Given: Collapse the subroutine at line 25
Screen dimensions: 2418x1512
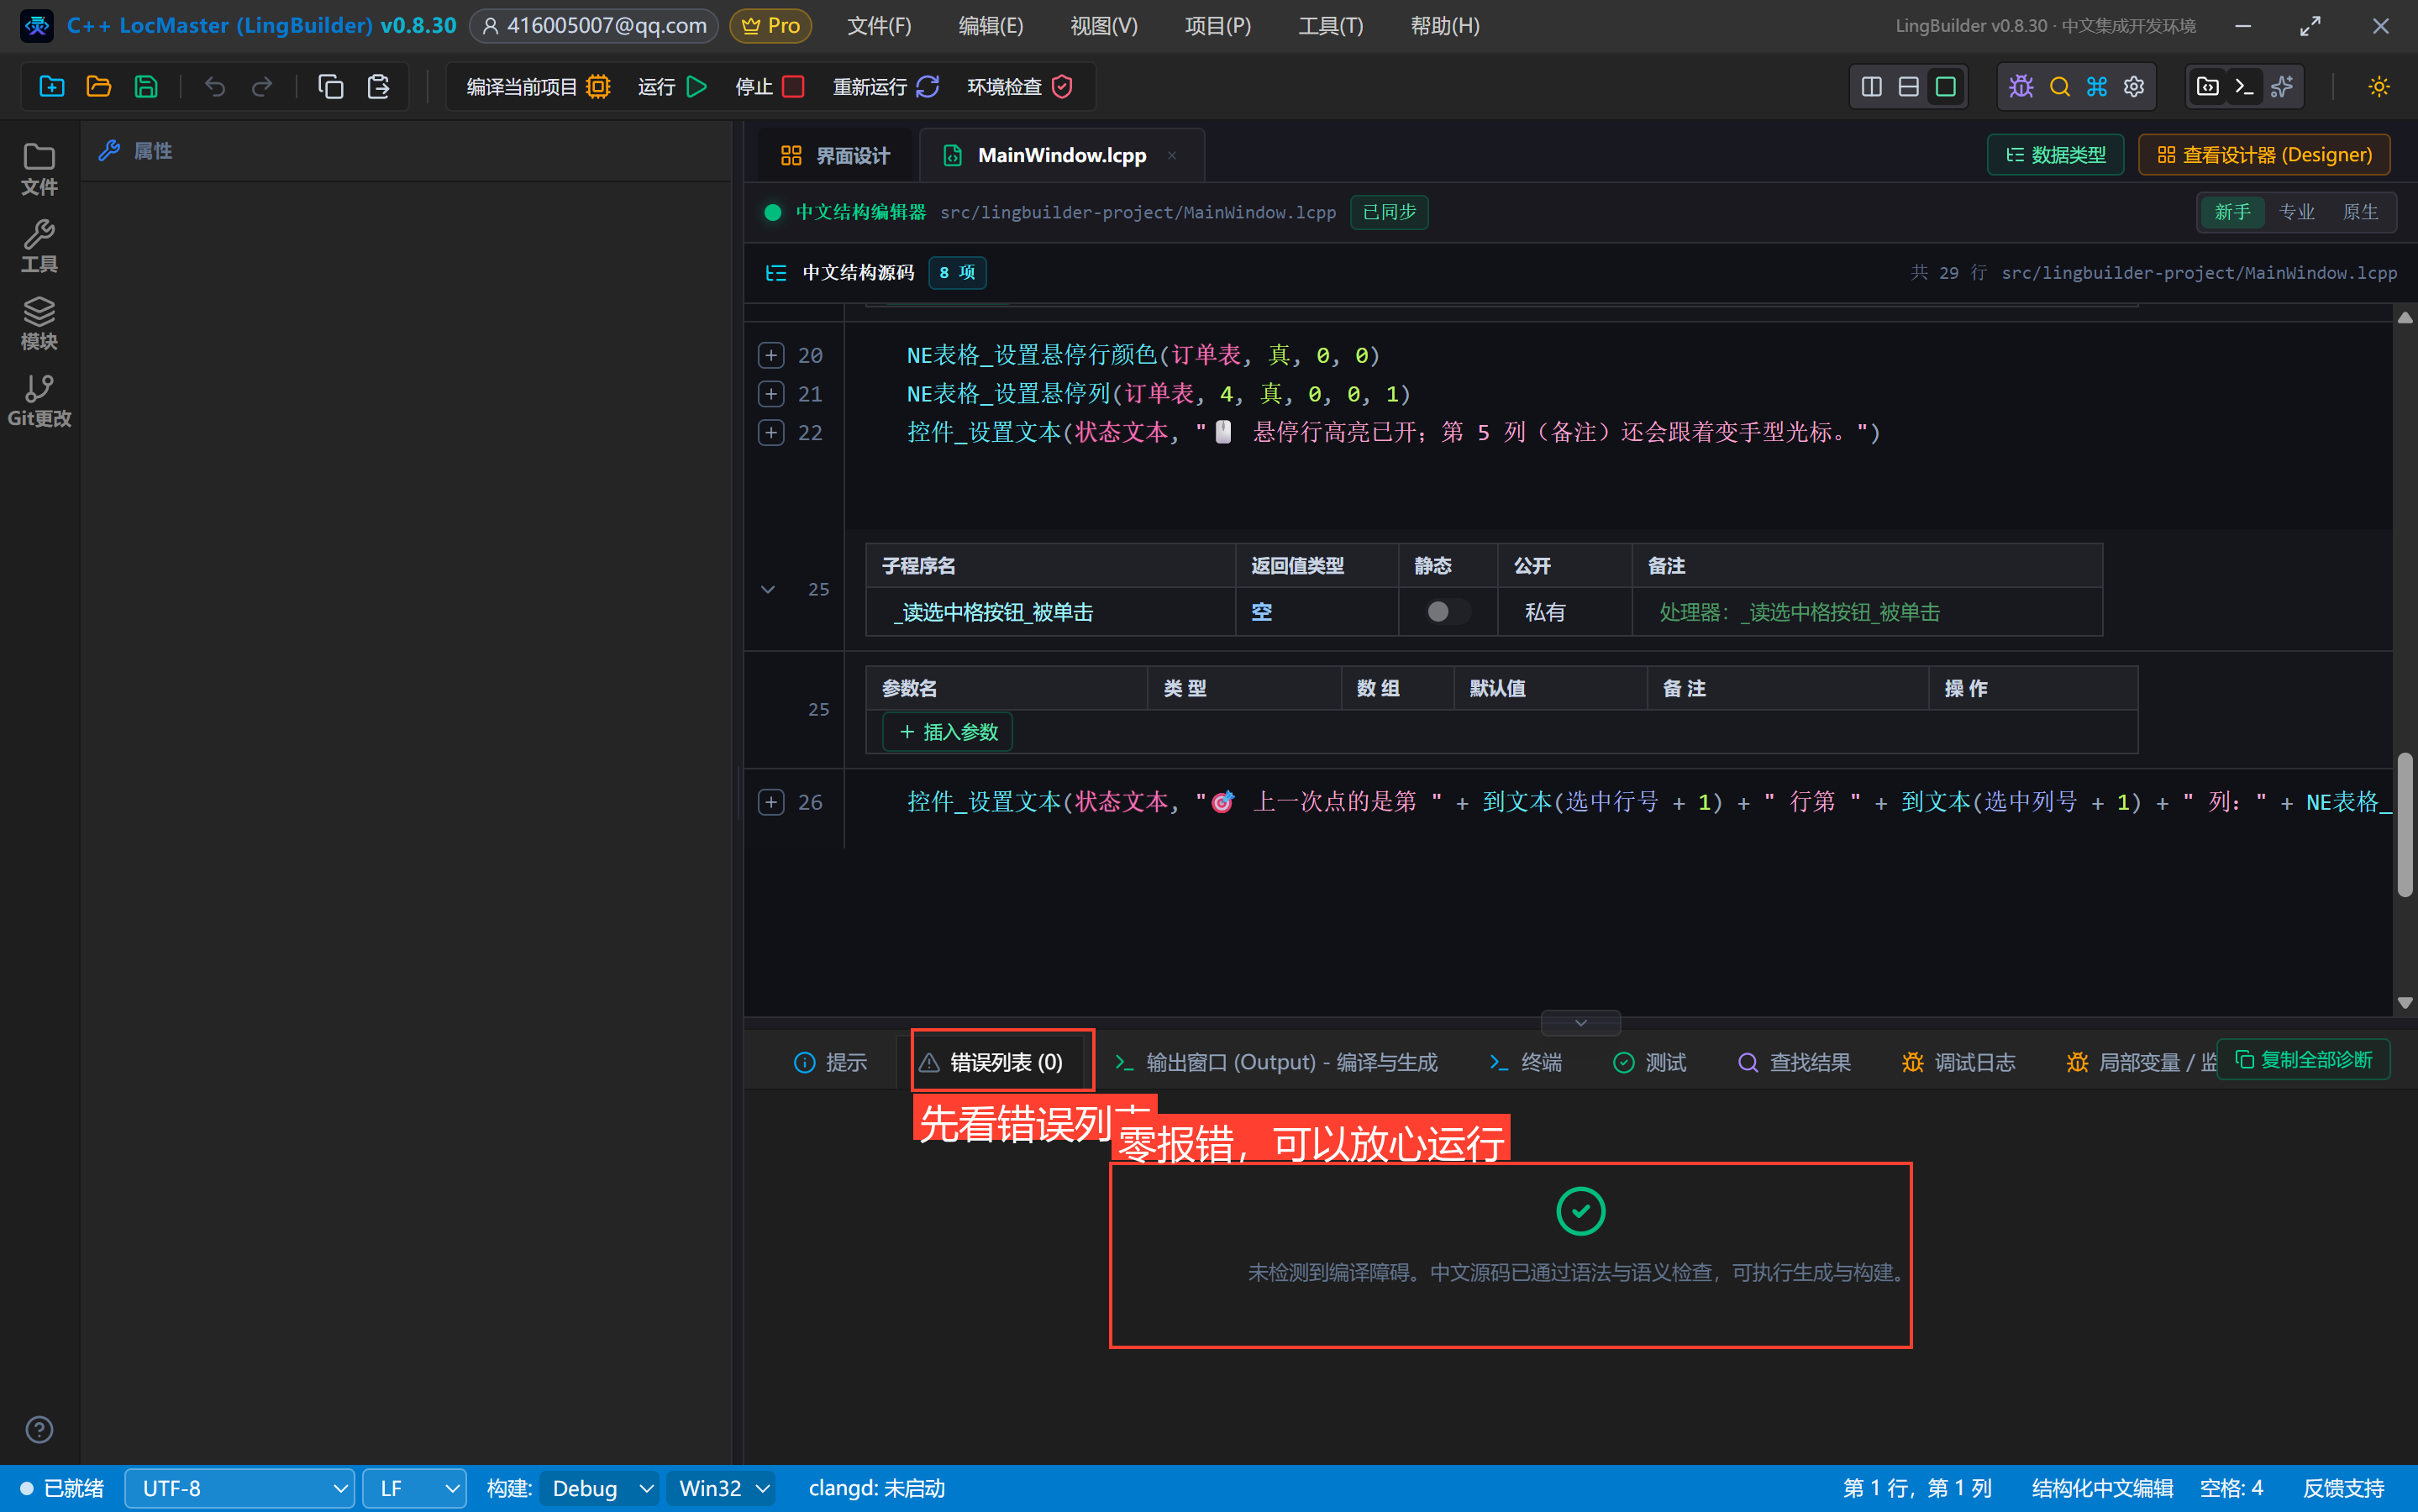Looking at the screenshot, I should [767, 589].
